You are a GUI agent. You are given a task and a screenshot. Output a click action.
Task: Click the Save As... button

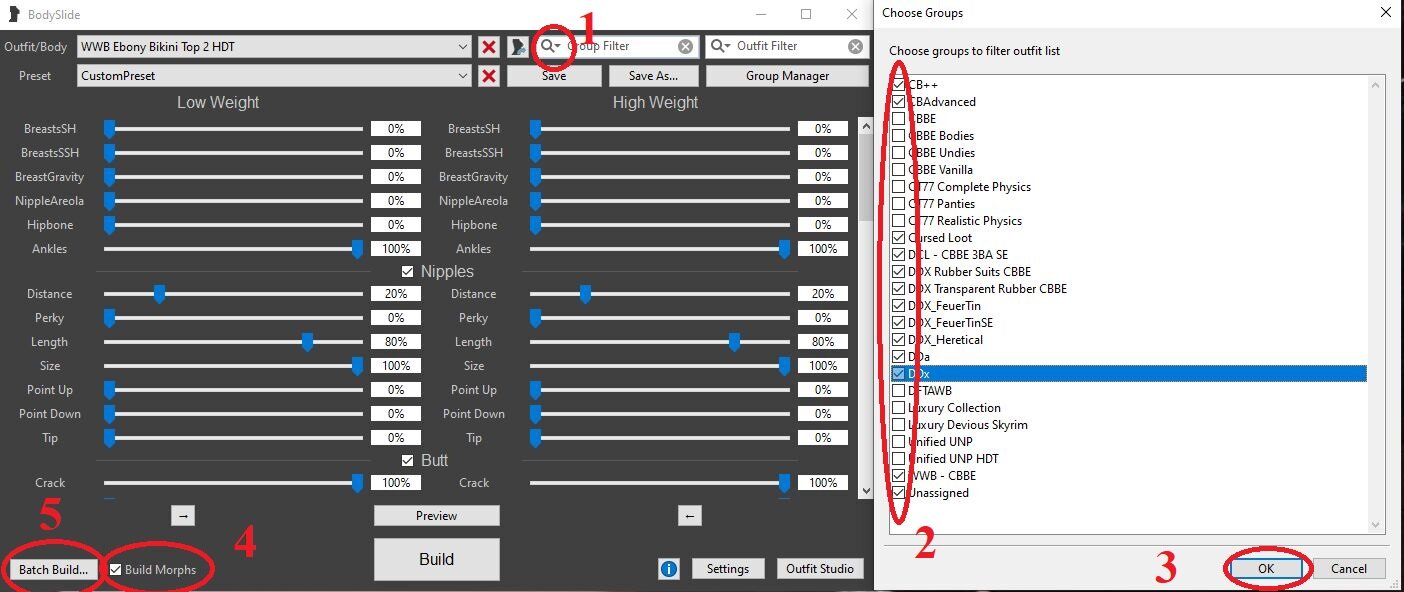pos(653,76)
